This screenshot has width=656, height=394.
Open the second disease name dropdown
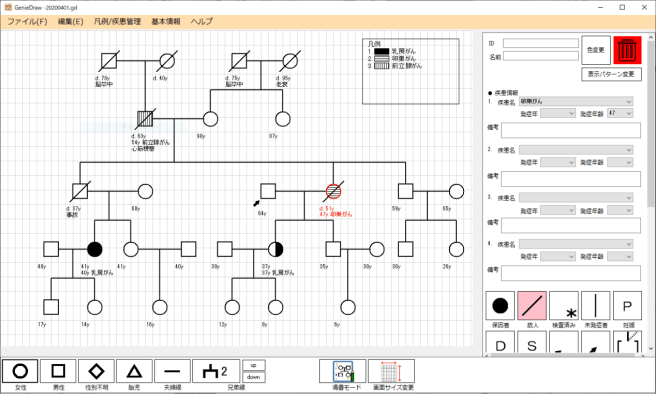pos(576,150)
